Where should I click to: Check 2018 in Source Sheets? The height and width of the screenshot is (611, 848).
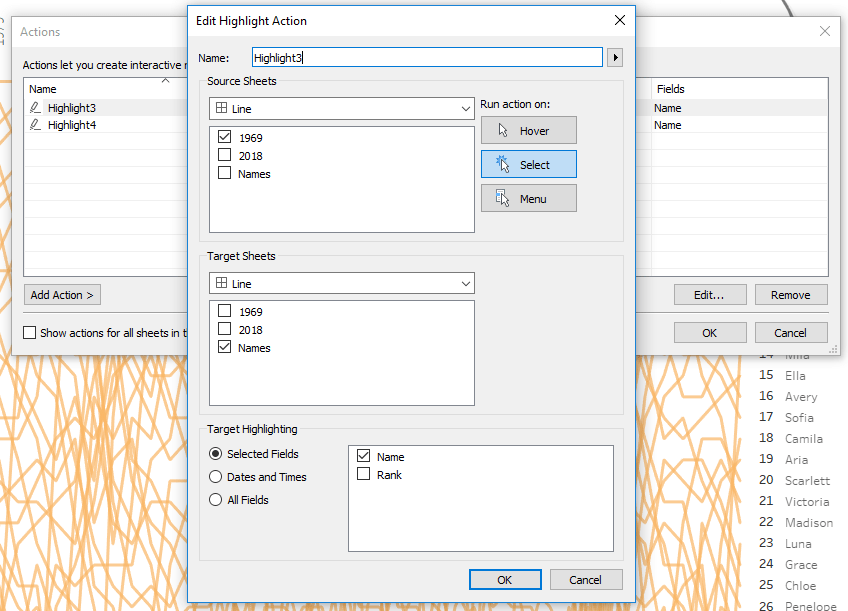coord(224,156)
